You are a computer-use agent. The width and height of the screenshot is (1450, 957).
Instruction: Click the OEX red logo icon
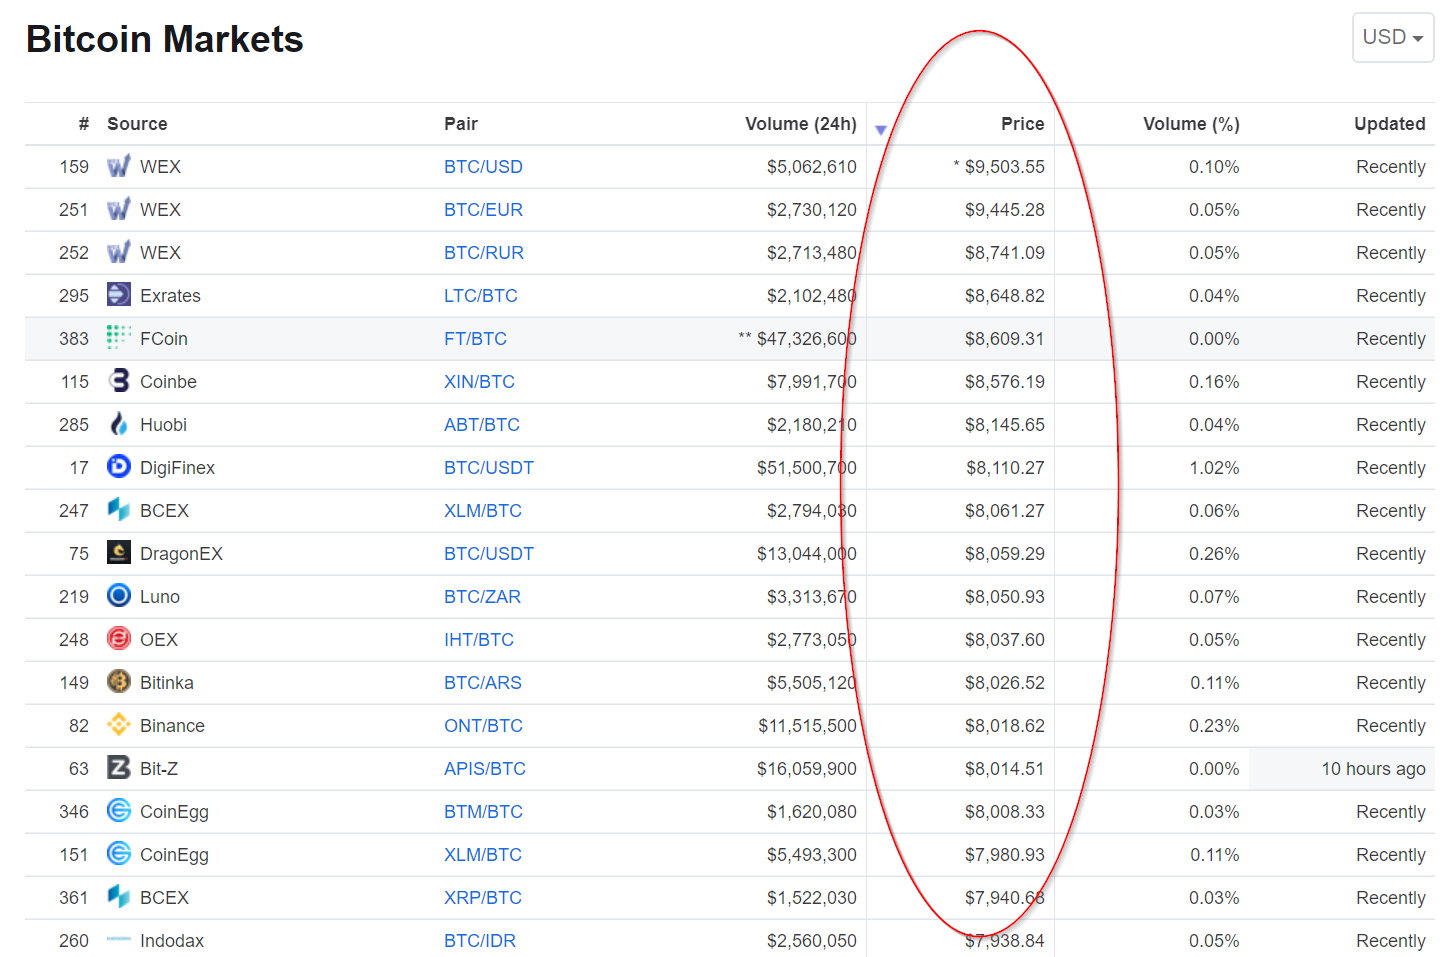(x=119, y=638)
